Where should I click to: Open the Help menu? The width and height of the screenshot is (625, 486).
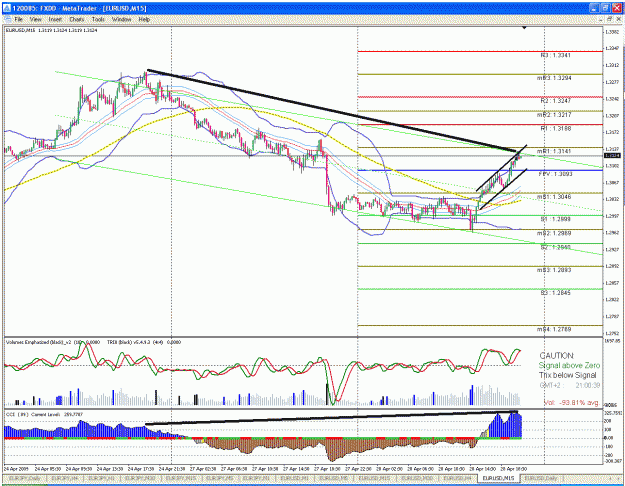click(144, 19)
